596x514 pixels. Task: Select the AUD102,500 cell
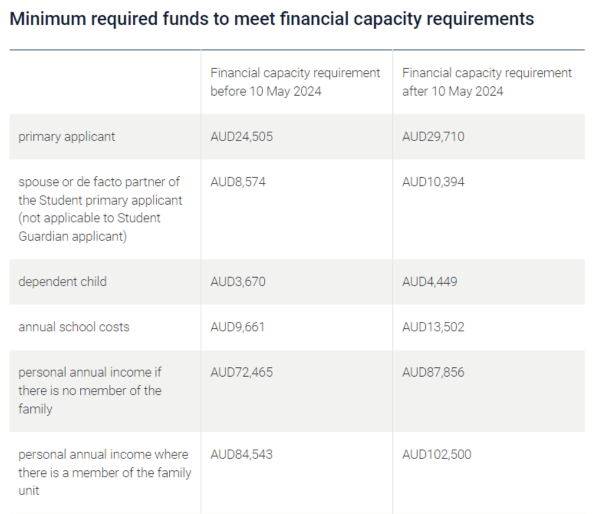(x=437, y=454)
